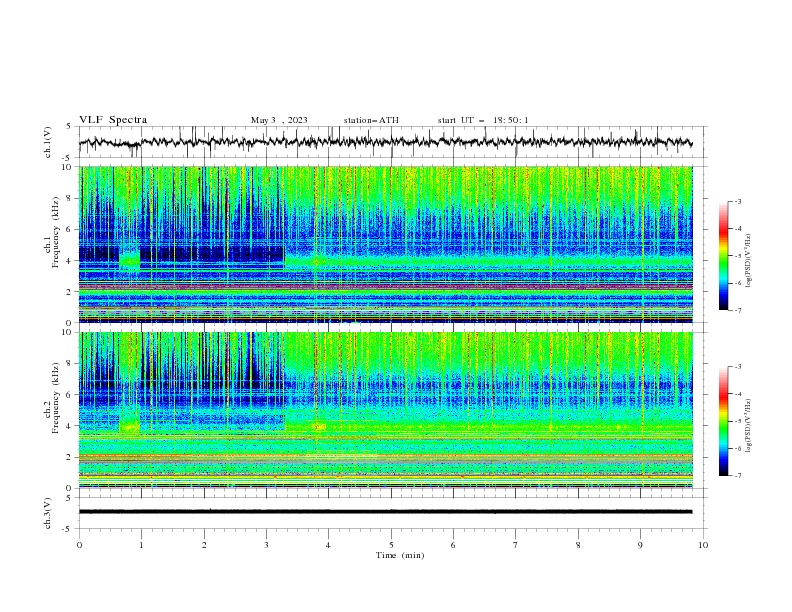Click the "-6" label on the ch.1 colorbar
Image resolution: width=792 pixels, height=612 pixels.
coord(738,283)
